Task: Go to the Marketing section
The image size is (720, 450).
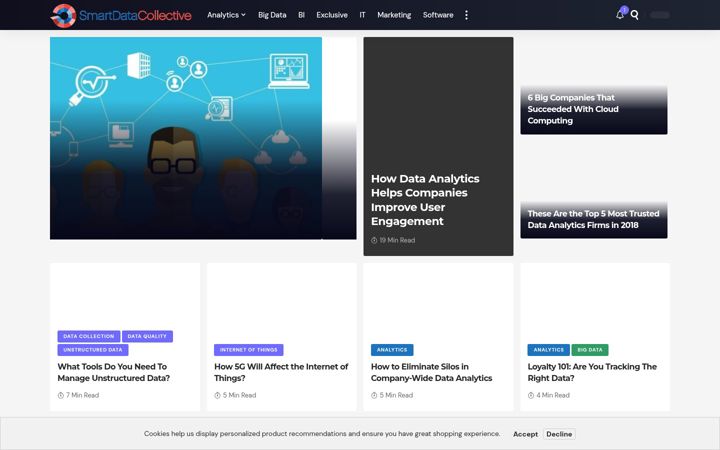Action: tap(394, 15)
